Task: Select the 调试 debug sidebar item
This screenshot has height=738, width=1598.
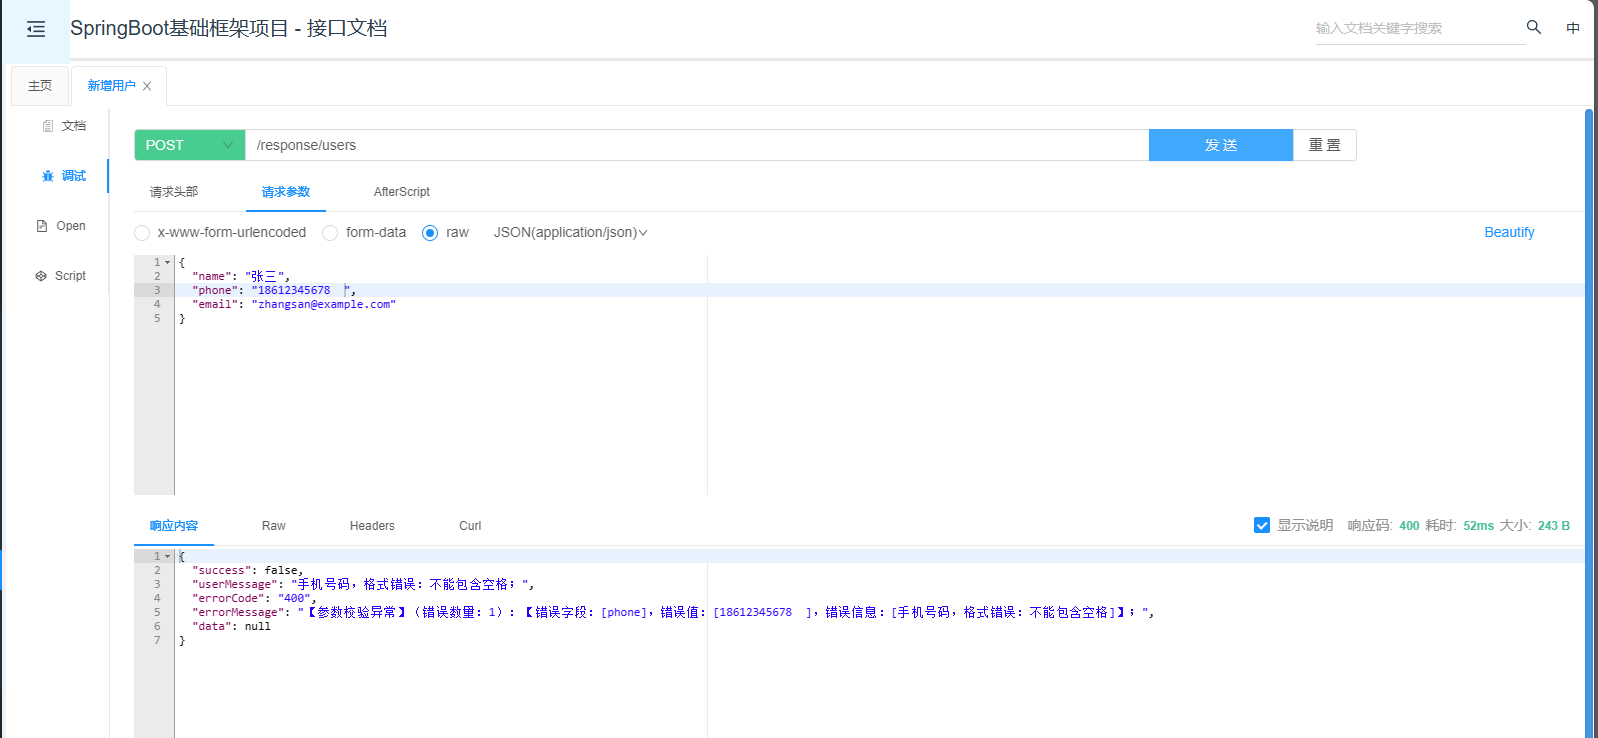Action: 64,176
